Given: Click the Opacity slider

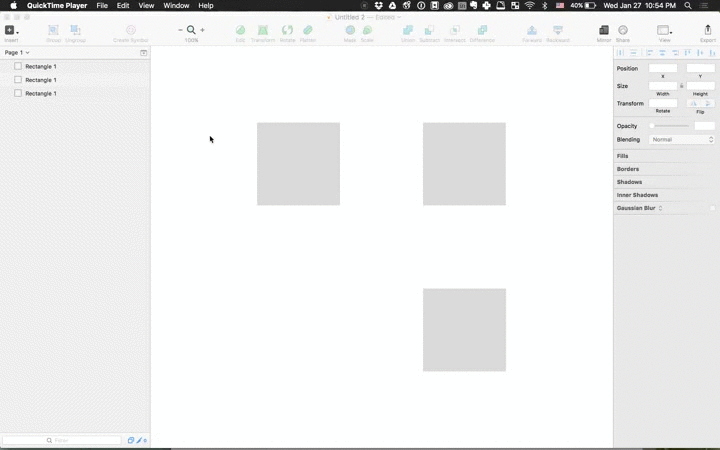Looking at the screenshot, I should point(669,126).
